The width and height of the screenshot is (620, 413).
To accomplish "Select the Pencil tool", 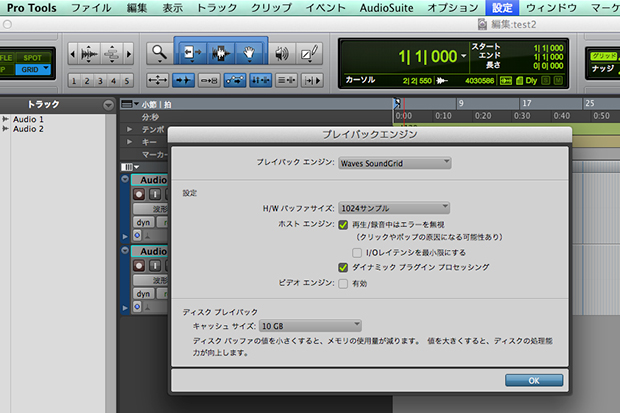I will point(310,53).
